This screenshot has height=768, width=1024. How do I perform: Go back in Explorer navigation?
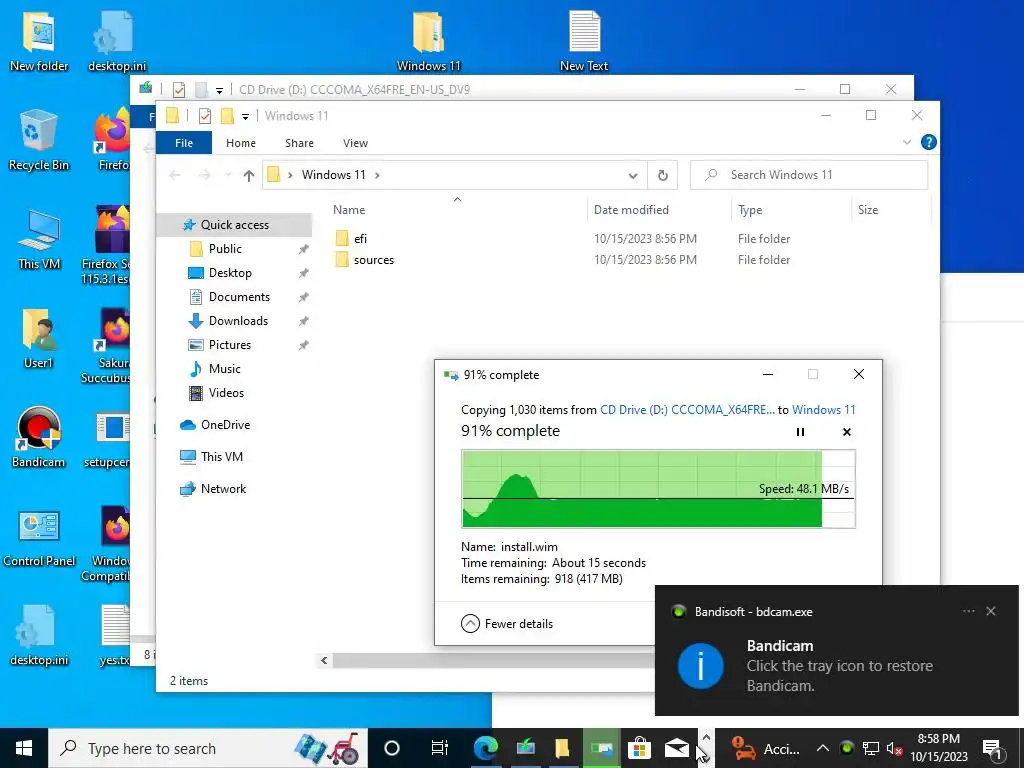[174, 175]
